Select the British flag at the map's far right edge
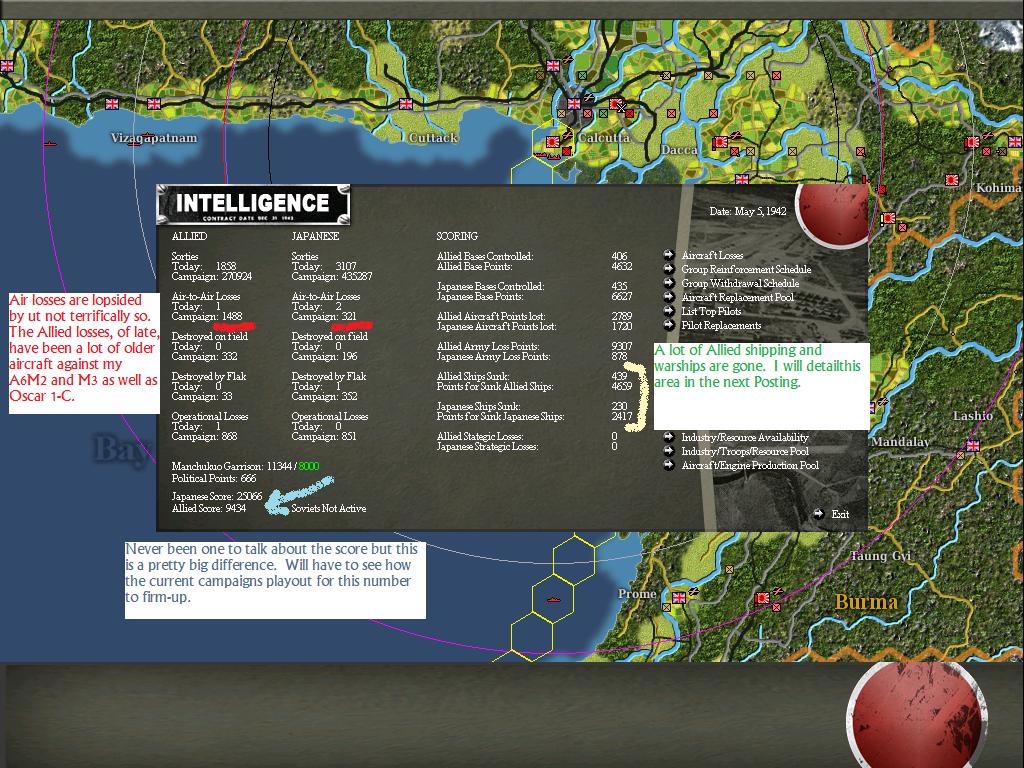1024x768 pixels. tap(1014, 141)
